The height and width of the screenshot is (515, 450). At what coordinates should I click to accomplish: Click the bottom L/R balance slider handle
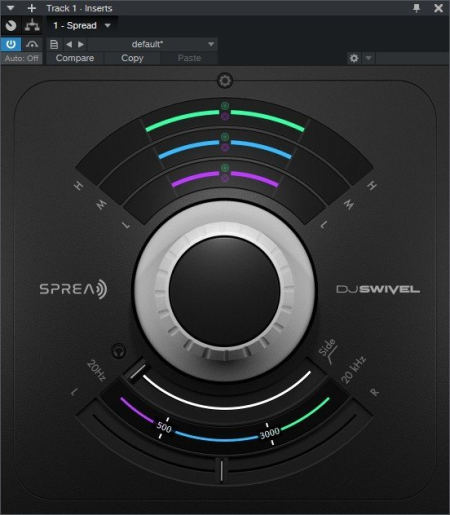(x=221, y=470)
